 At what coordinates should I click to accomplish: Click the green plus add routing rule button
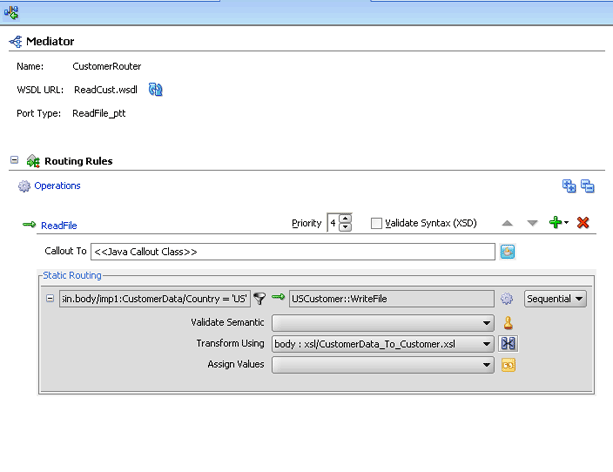556,222
